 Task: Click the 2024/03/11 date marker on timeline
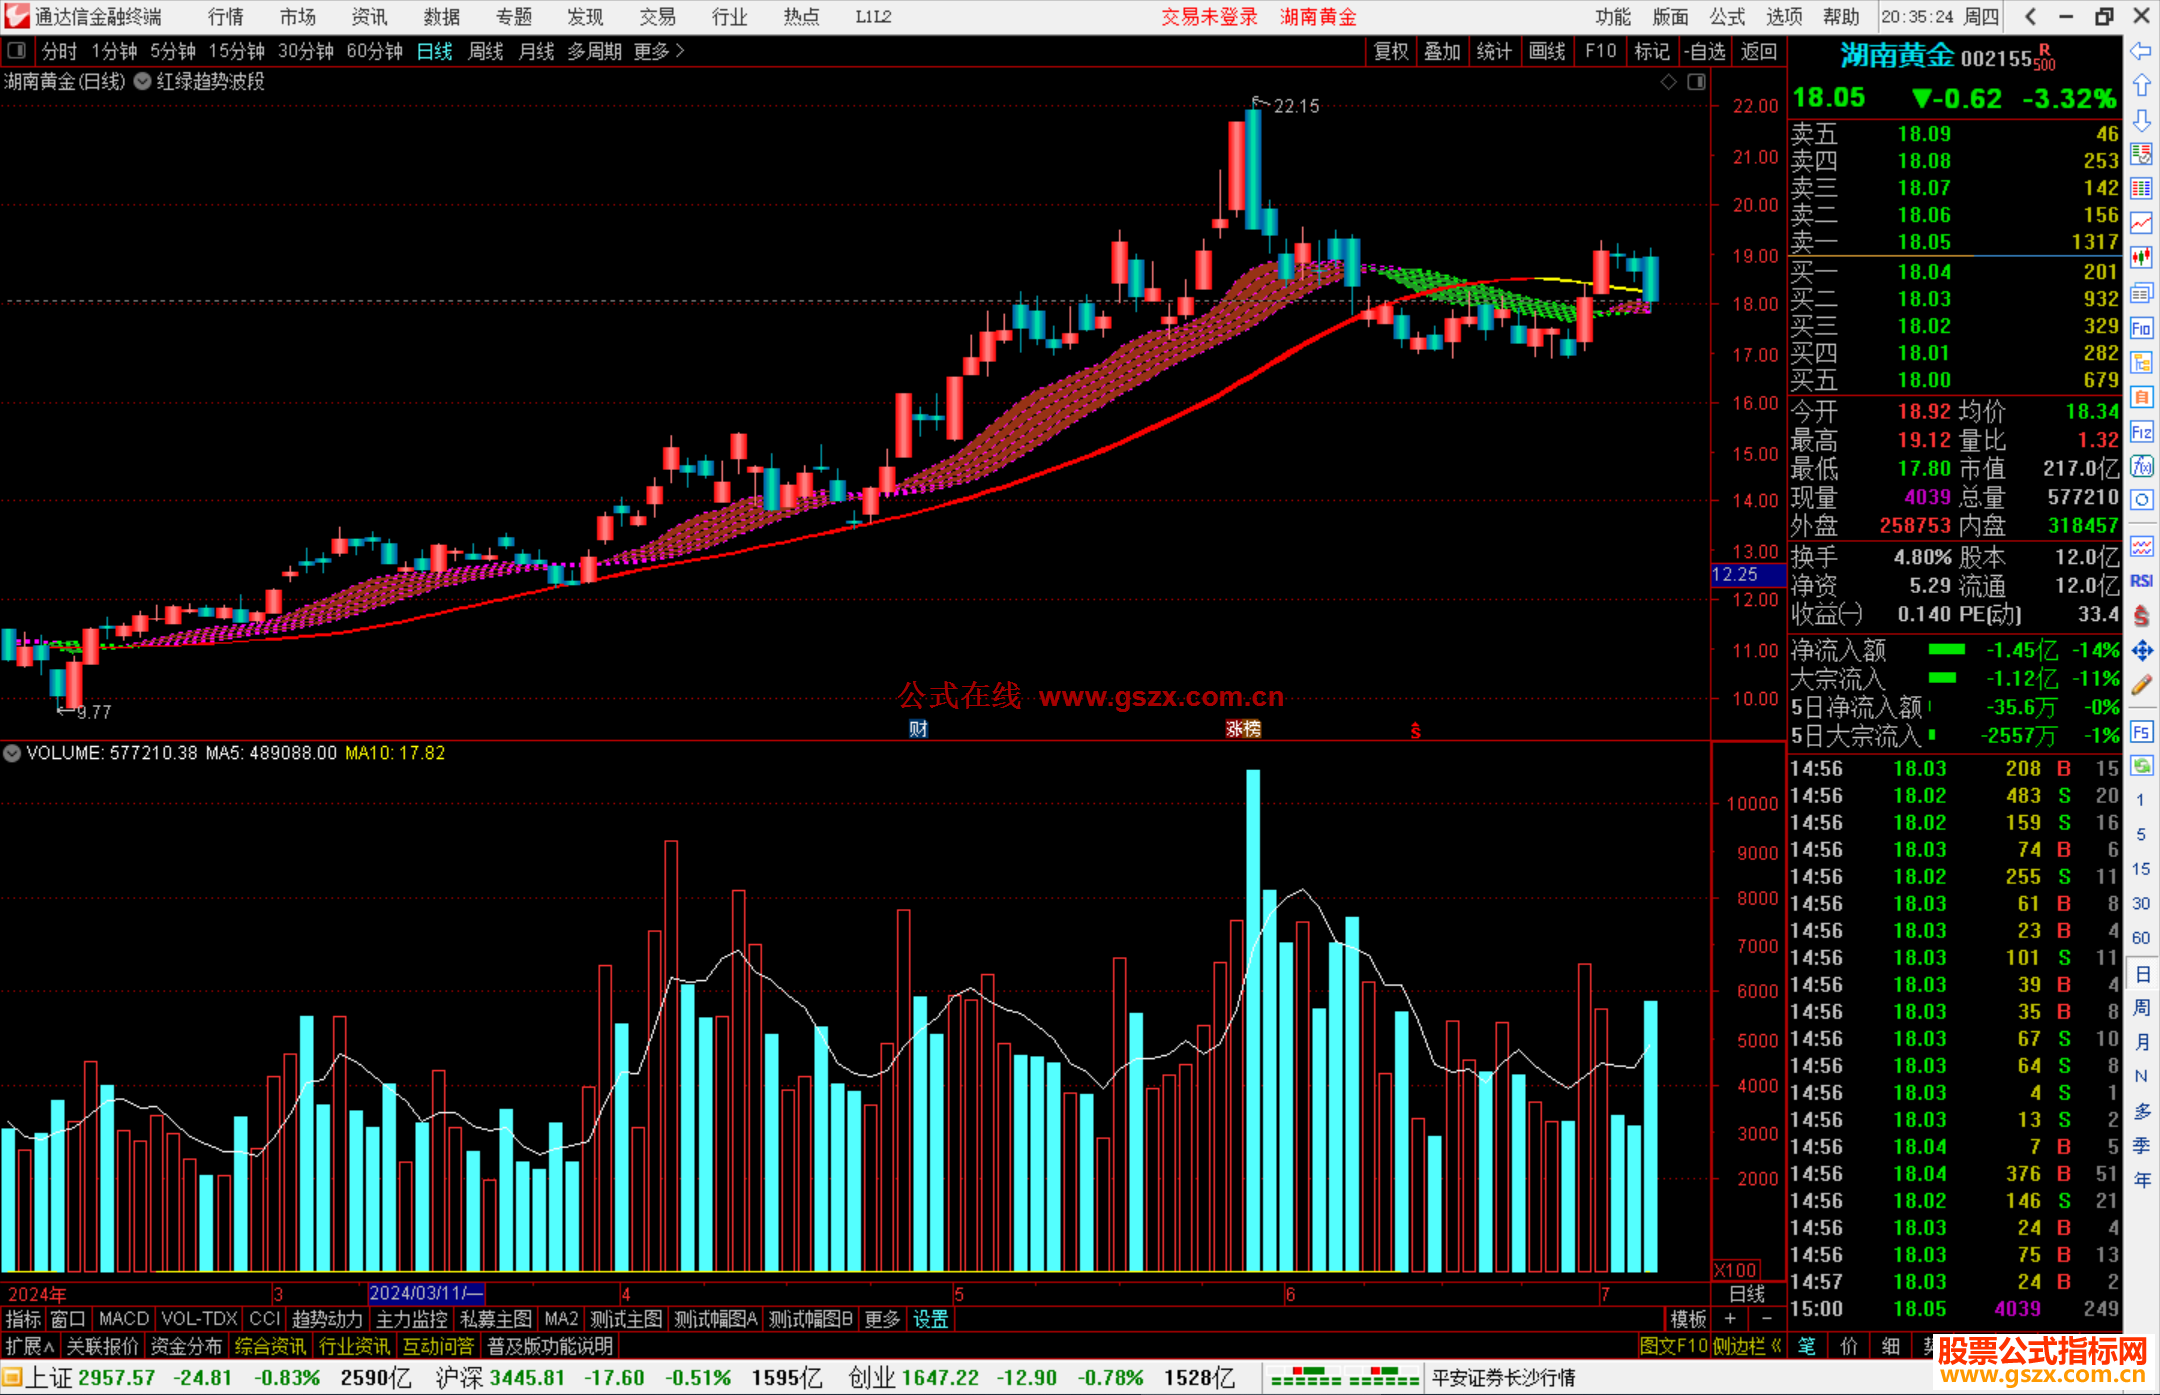tap(425, 1293)
